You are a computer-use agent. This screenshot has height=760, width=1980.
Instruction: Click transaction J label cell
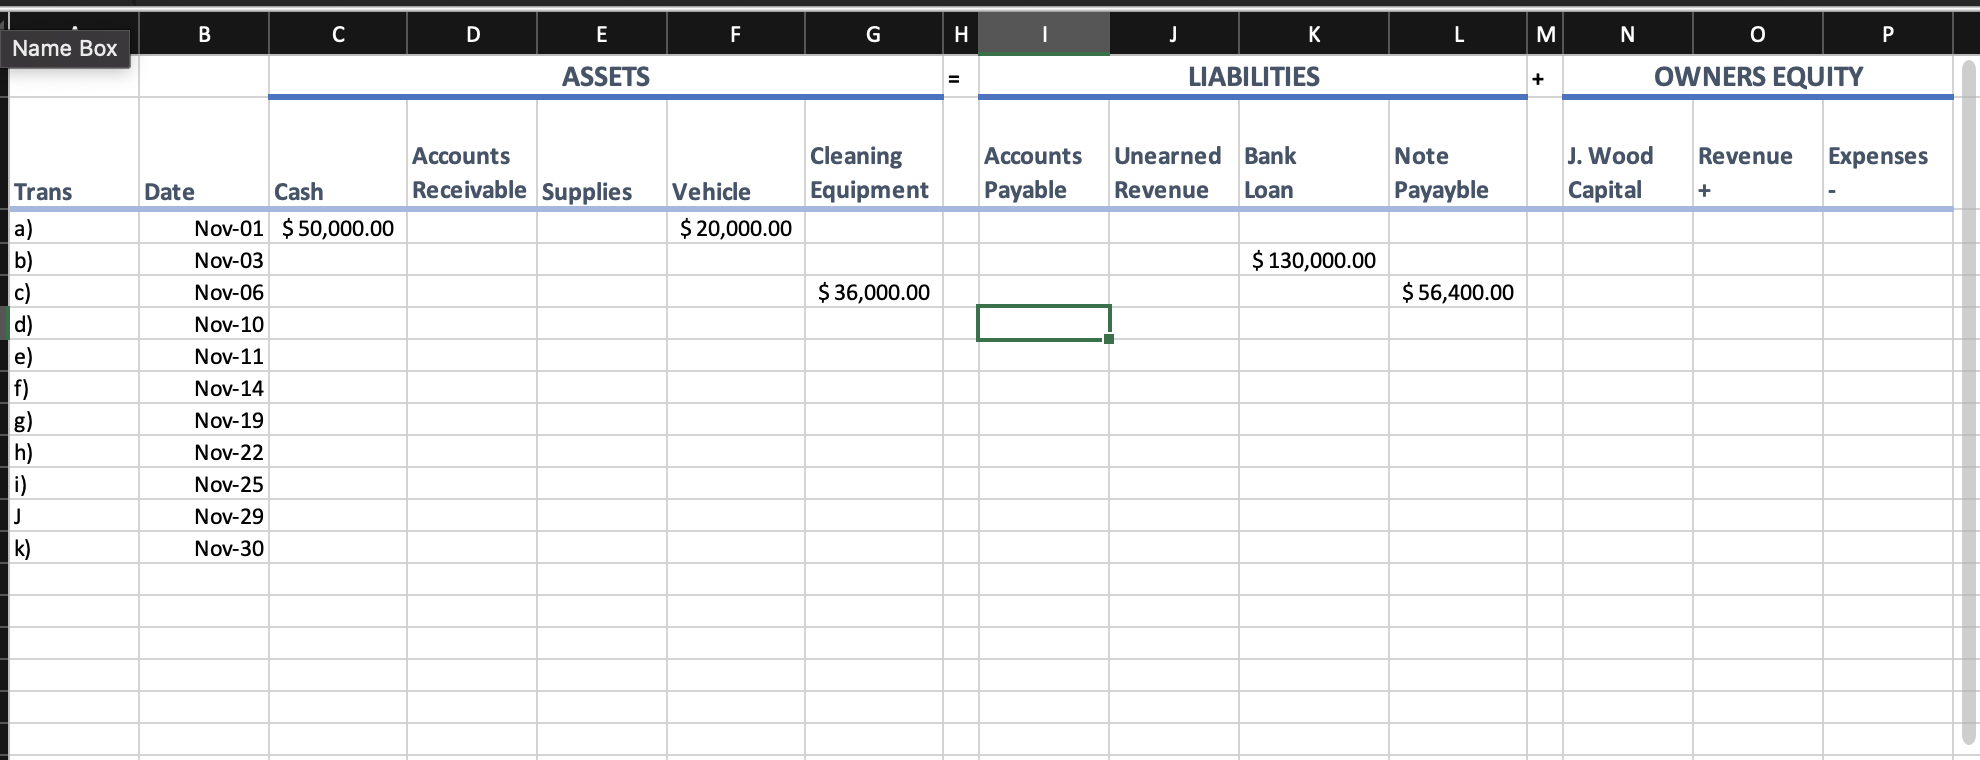[x=74, y=516]
